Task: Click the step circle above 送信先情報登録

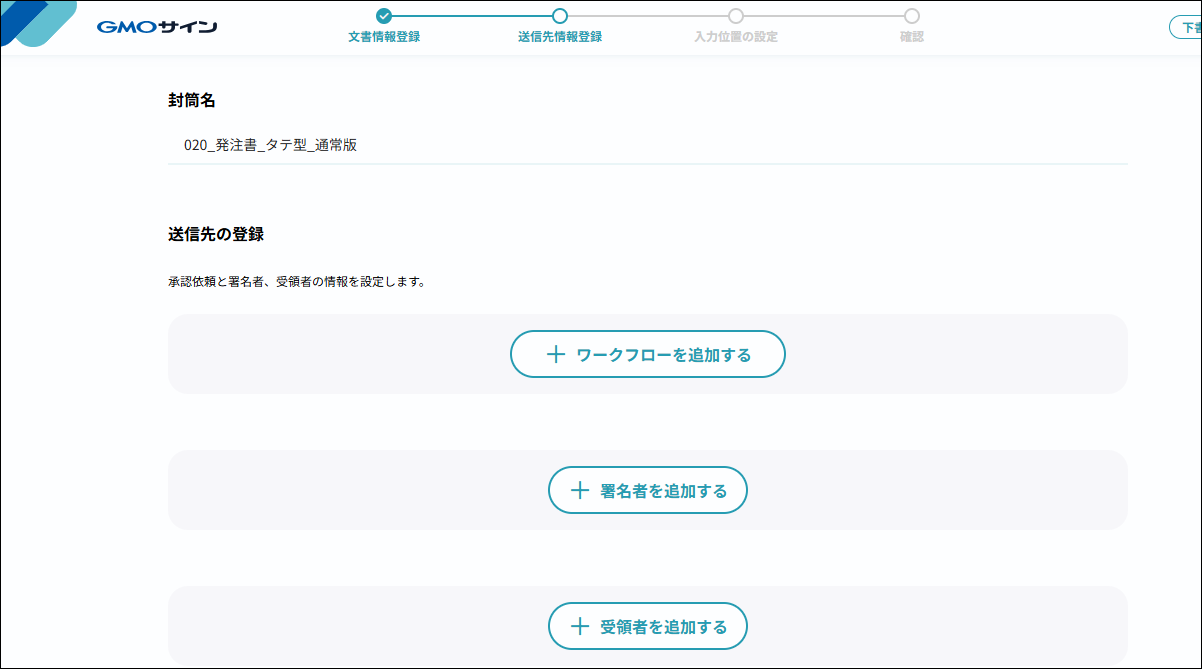Action: click(560, 16)
